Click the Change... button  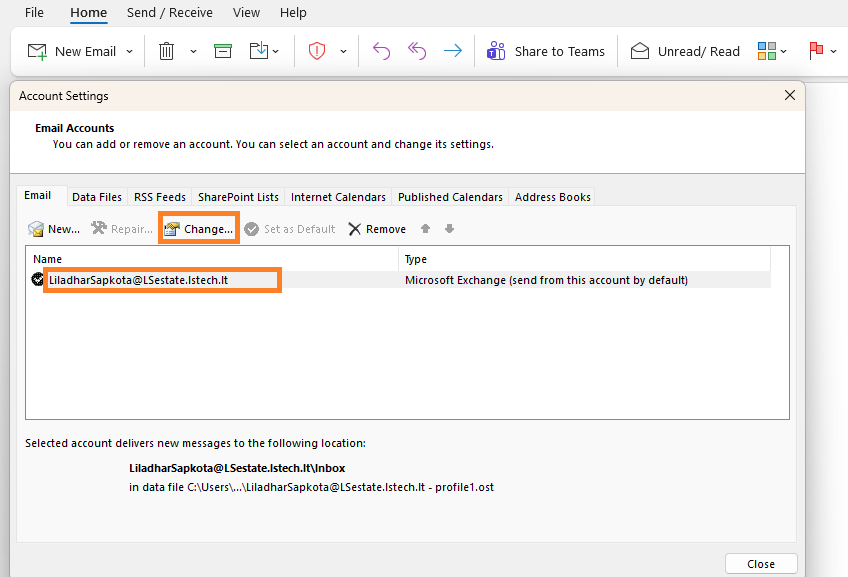click(199, 229)
